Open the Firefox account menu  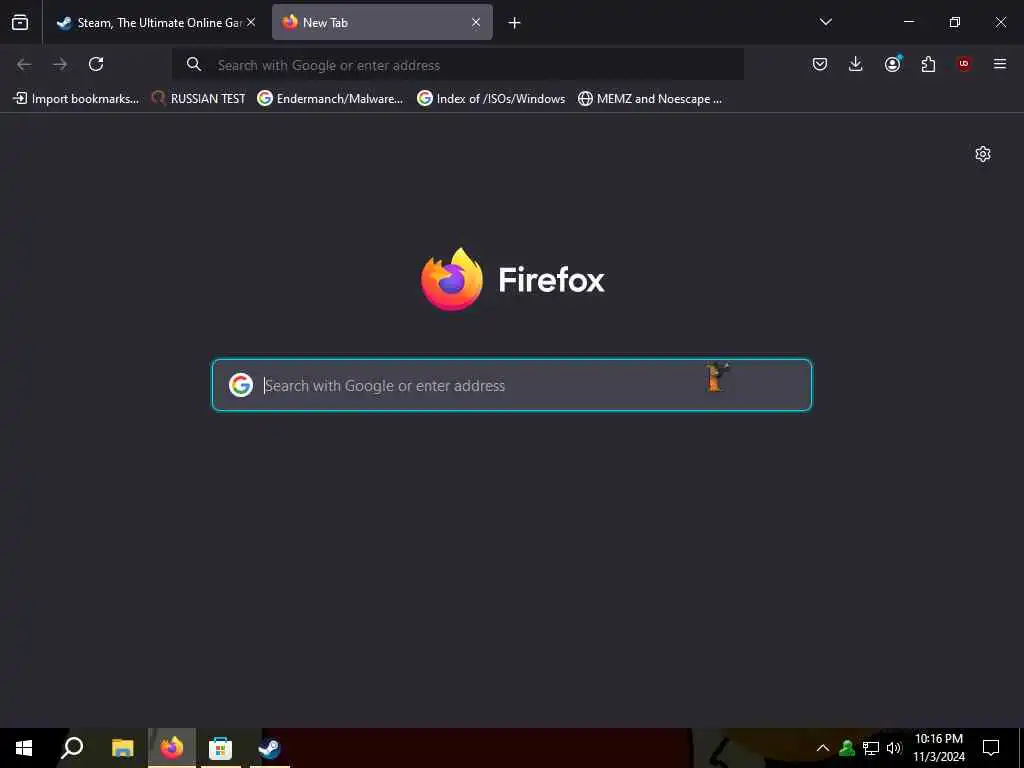point(892,64)
